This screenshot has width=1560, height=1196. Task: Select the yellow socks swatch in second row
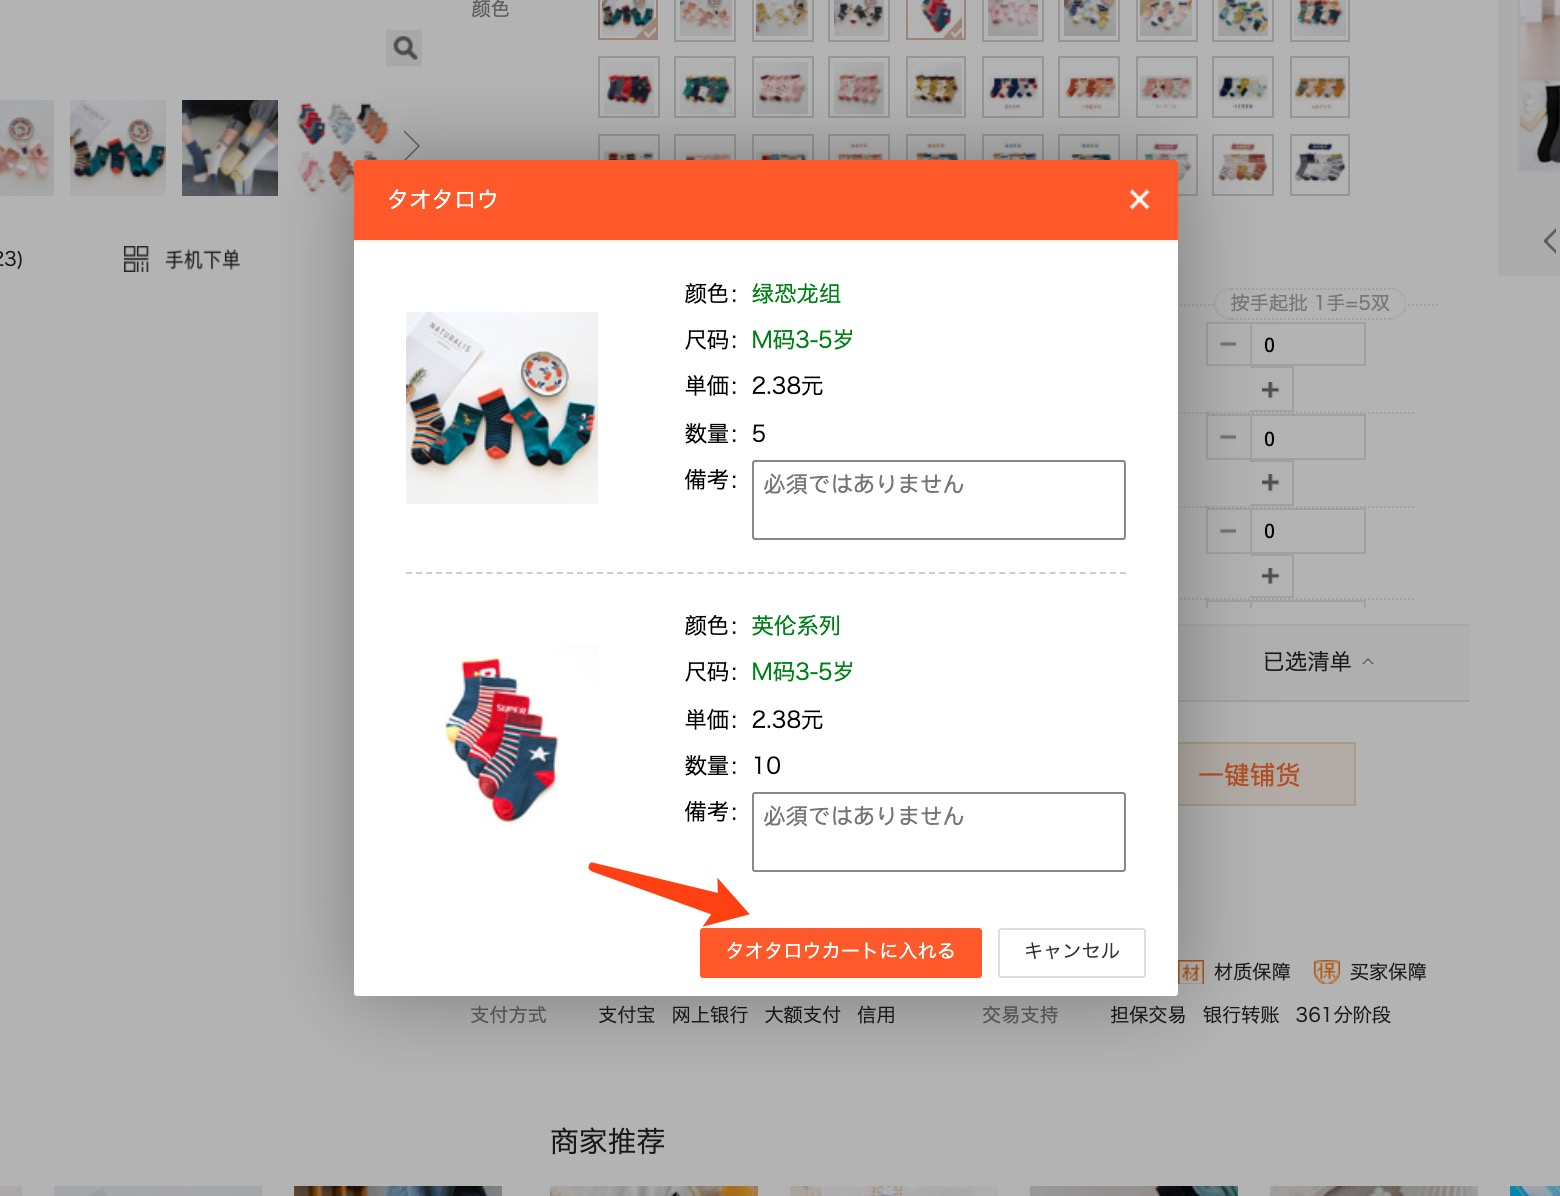coord(936,88)
